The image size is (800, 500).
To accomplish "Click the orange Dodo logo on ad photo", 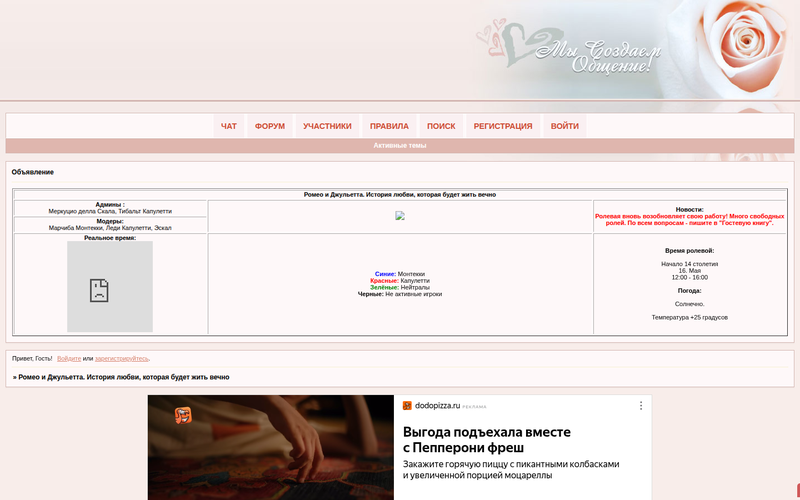I will (183, 415).
